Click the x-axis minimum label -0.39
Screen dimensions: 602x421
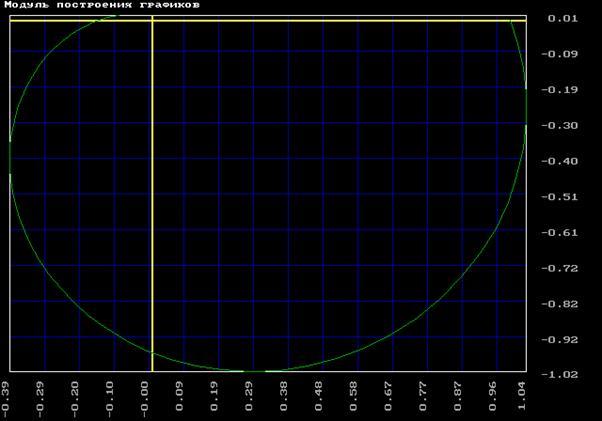tap(6, 396)
